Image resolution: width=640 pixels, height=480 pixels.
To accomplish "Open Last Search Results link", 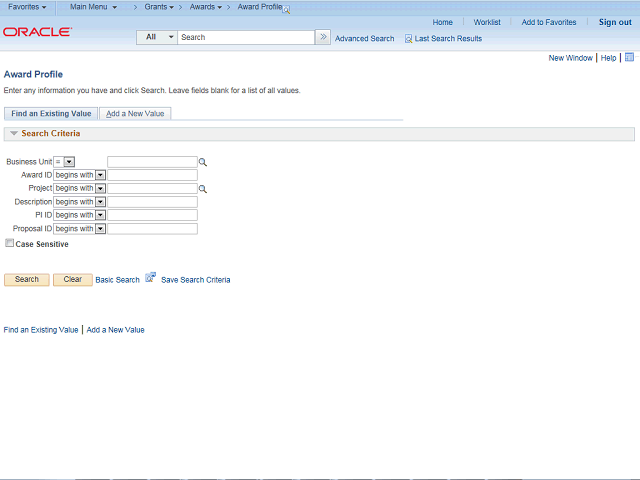I will 448,39.
